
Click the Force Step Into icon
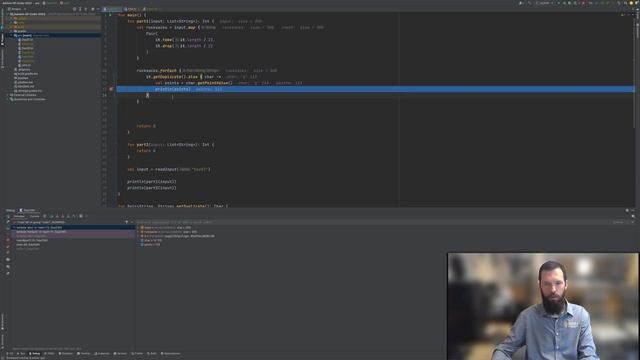pyautogui.click(x=62, y=216)
